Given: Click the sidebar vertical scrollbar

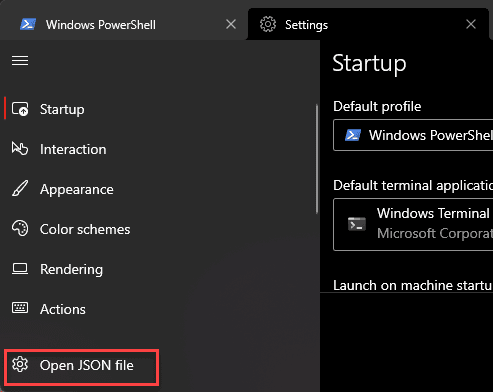Looking at the screenshot, I should [317, 158].
